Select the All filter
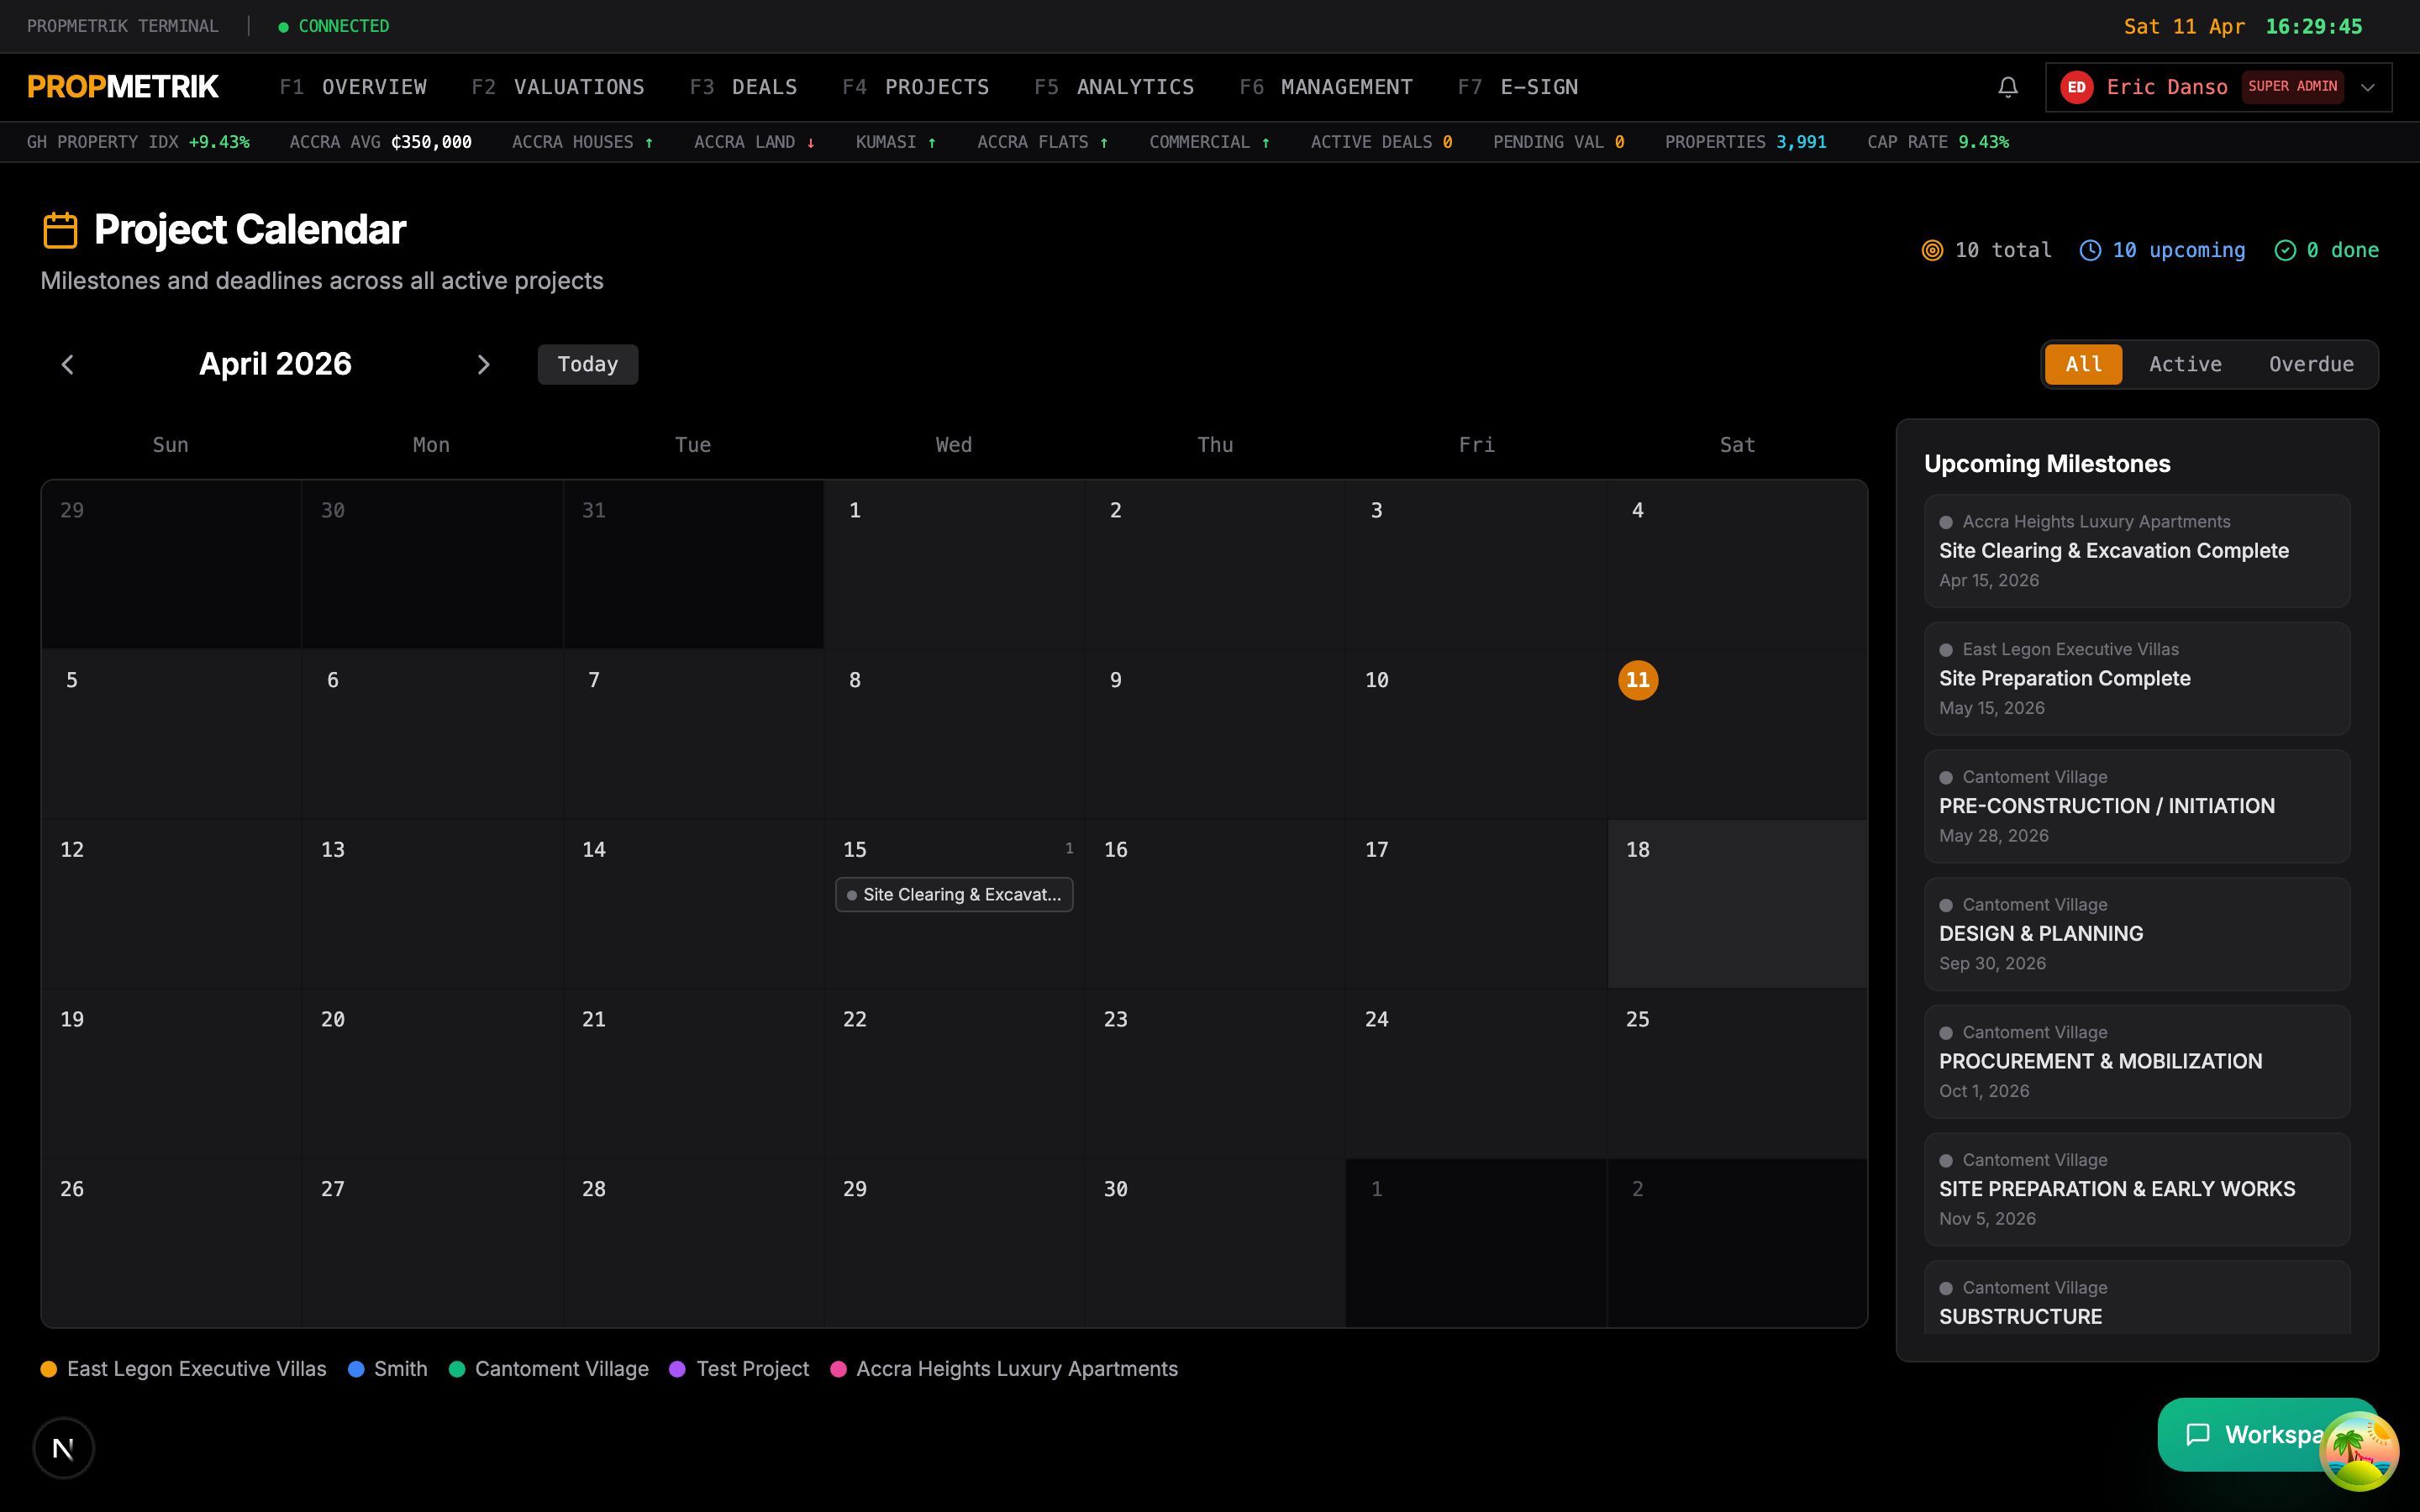Image resolution: width=2420 pixels, height=1512 pixels. (2083, 365)
